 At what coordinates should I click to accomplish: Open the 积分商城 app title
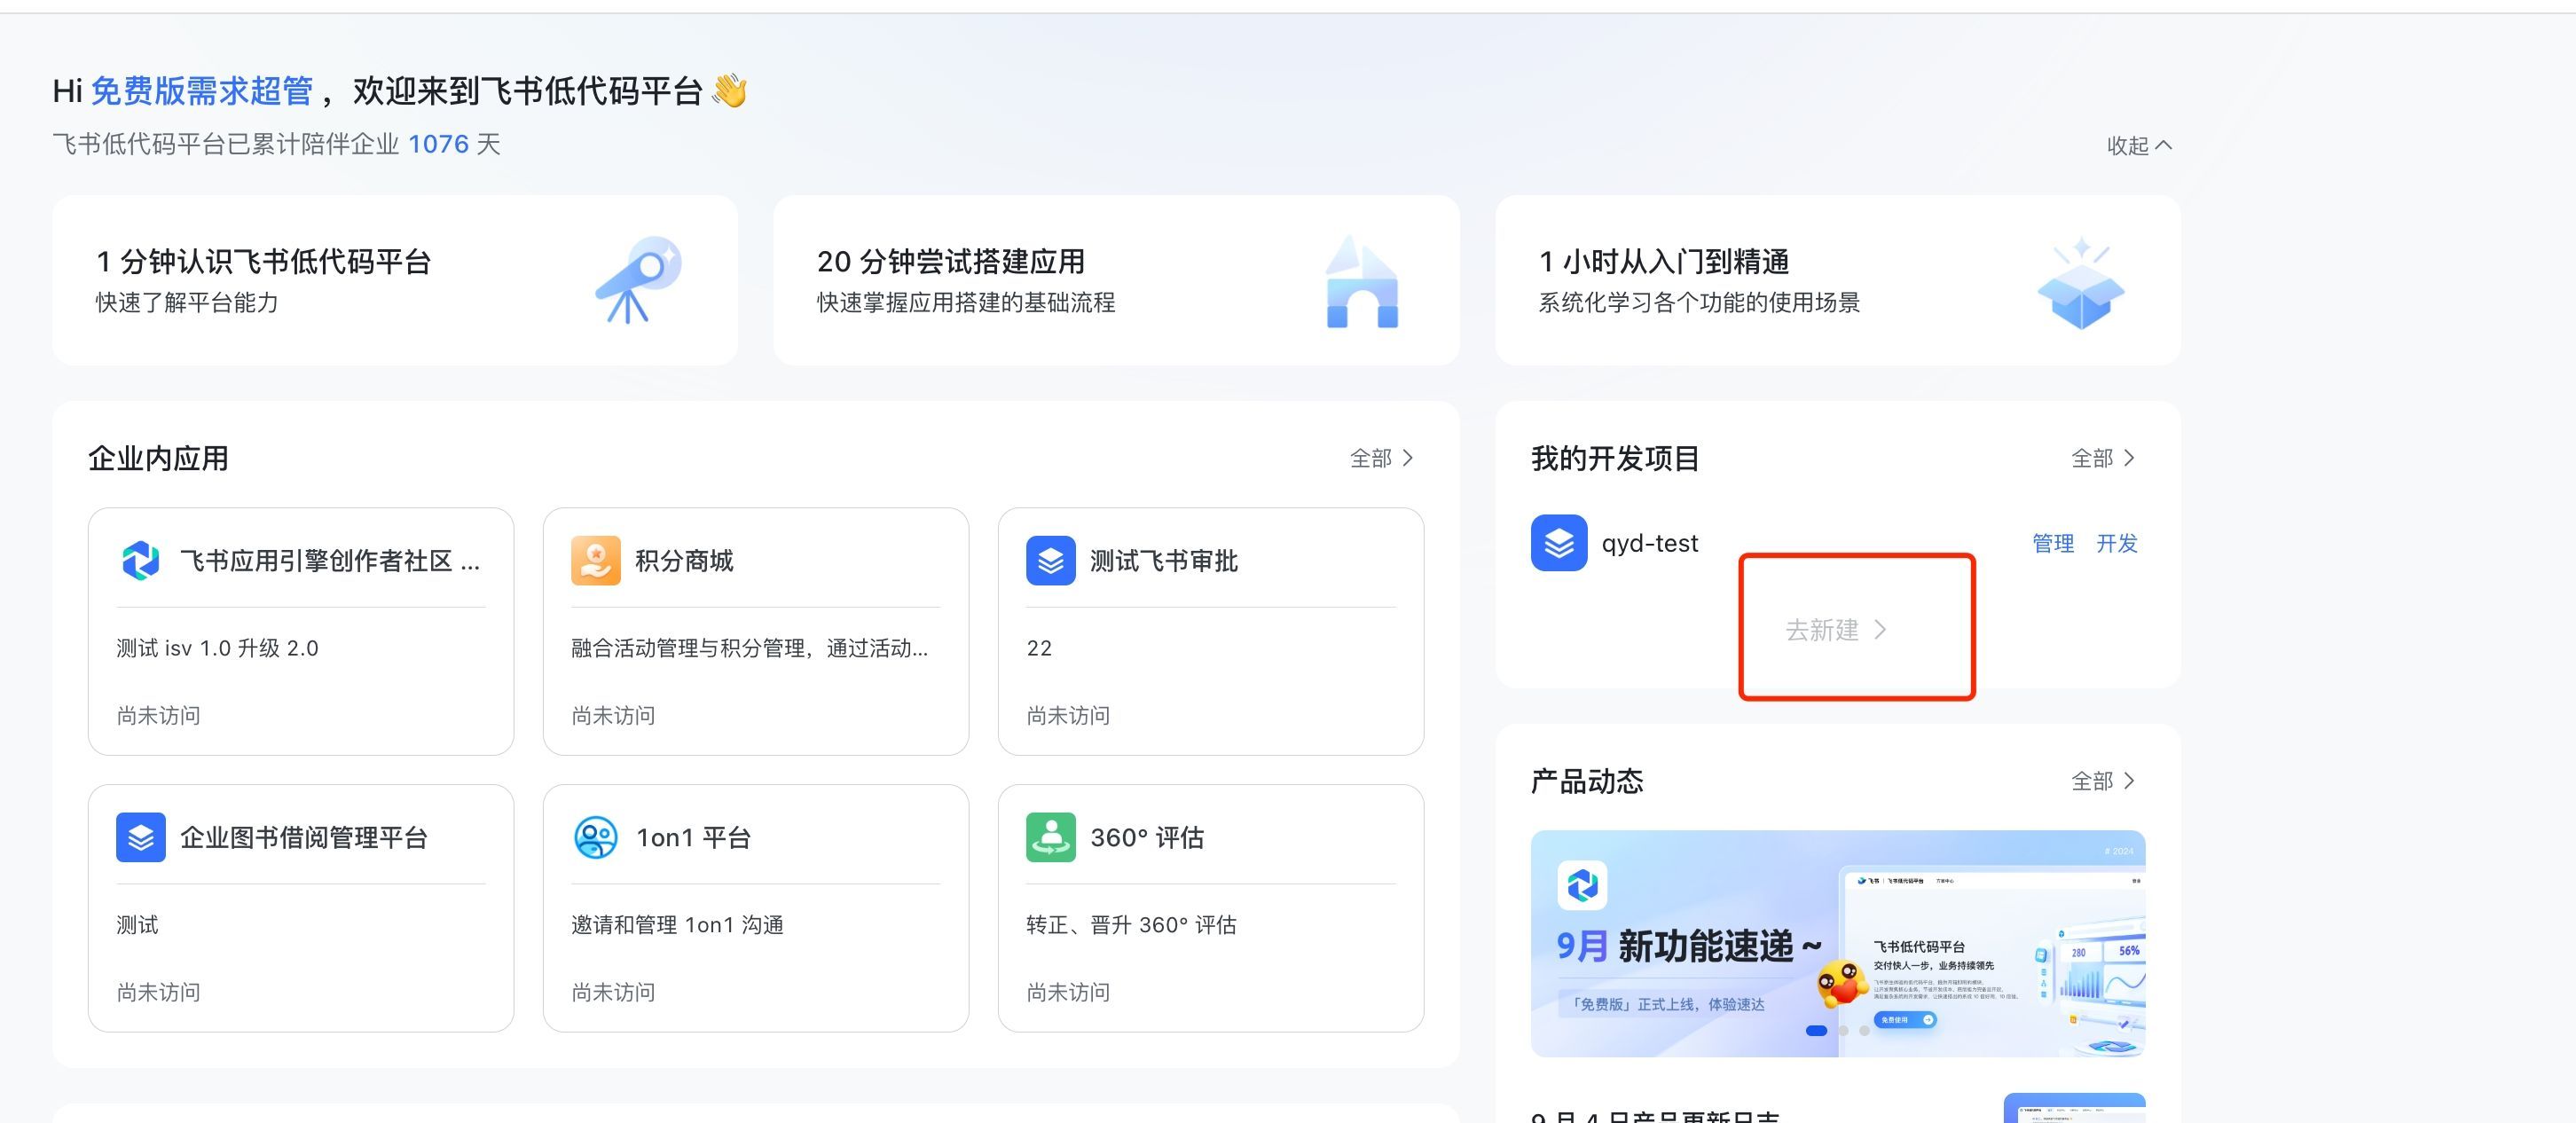[684, 561]
